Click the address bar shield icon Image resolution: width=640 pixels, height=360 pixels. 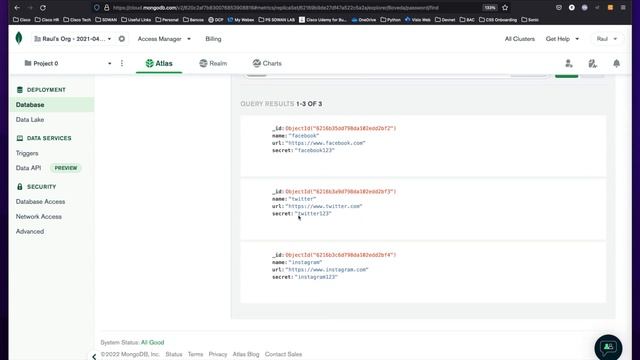click(96, 8)
